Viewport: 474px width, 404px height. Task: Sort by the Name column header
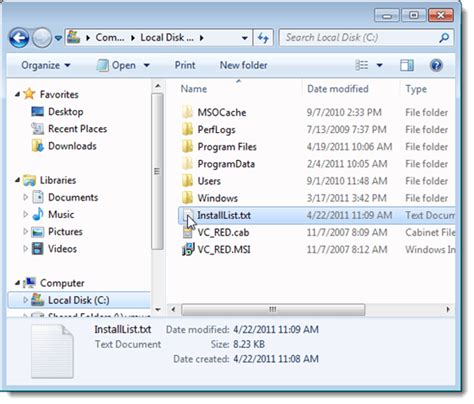(x=194, y=89)
